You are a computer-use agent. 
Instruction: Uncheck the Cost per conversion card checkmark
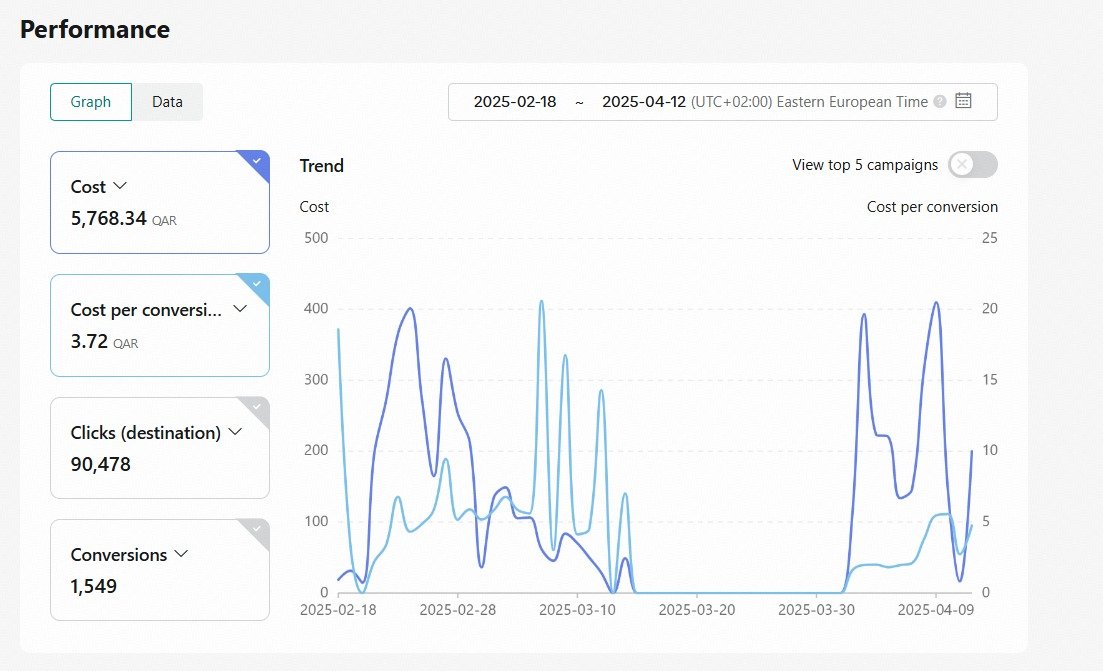tap(258, 285)
